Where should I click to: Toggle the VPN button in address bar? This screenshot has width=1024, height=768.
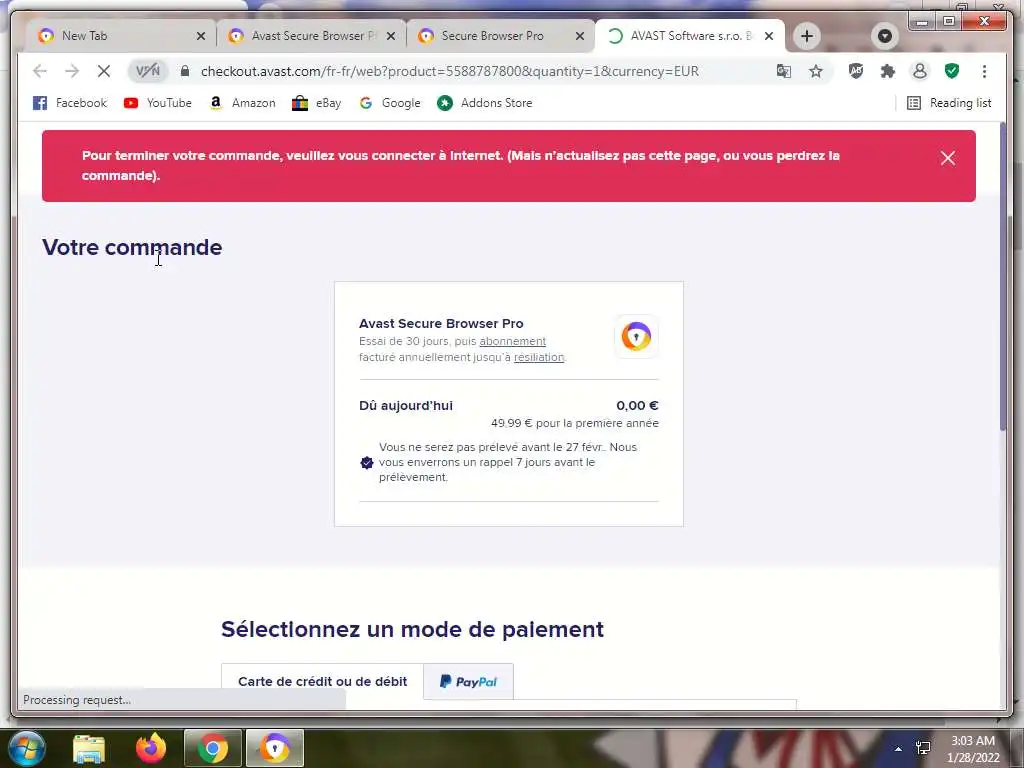coord(148,71)
